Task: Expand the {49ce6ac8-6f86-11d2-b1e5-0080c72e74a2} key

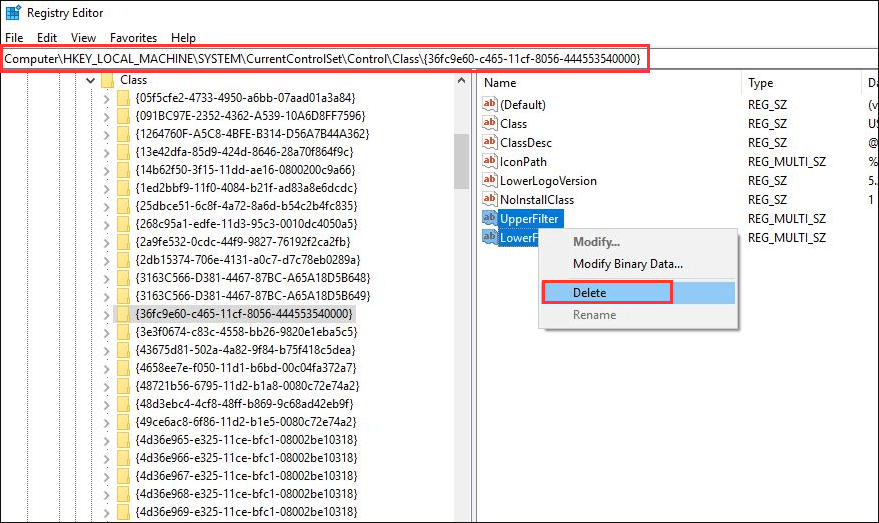Action: 107,422
